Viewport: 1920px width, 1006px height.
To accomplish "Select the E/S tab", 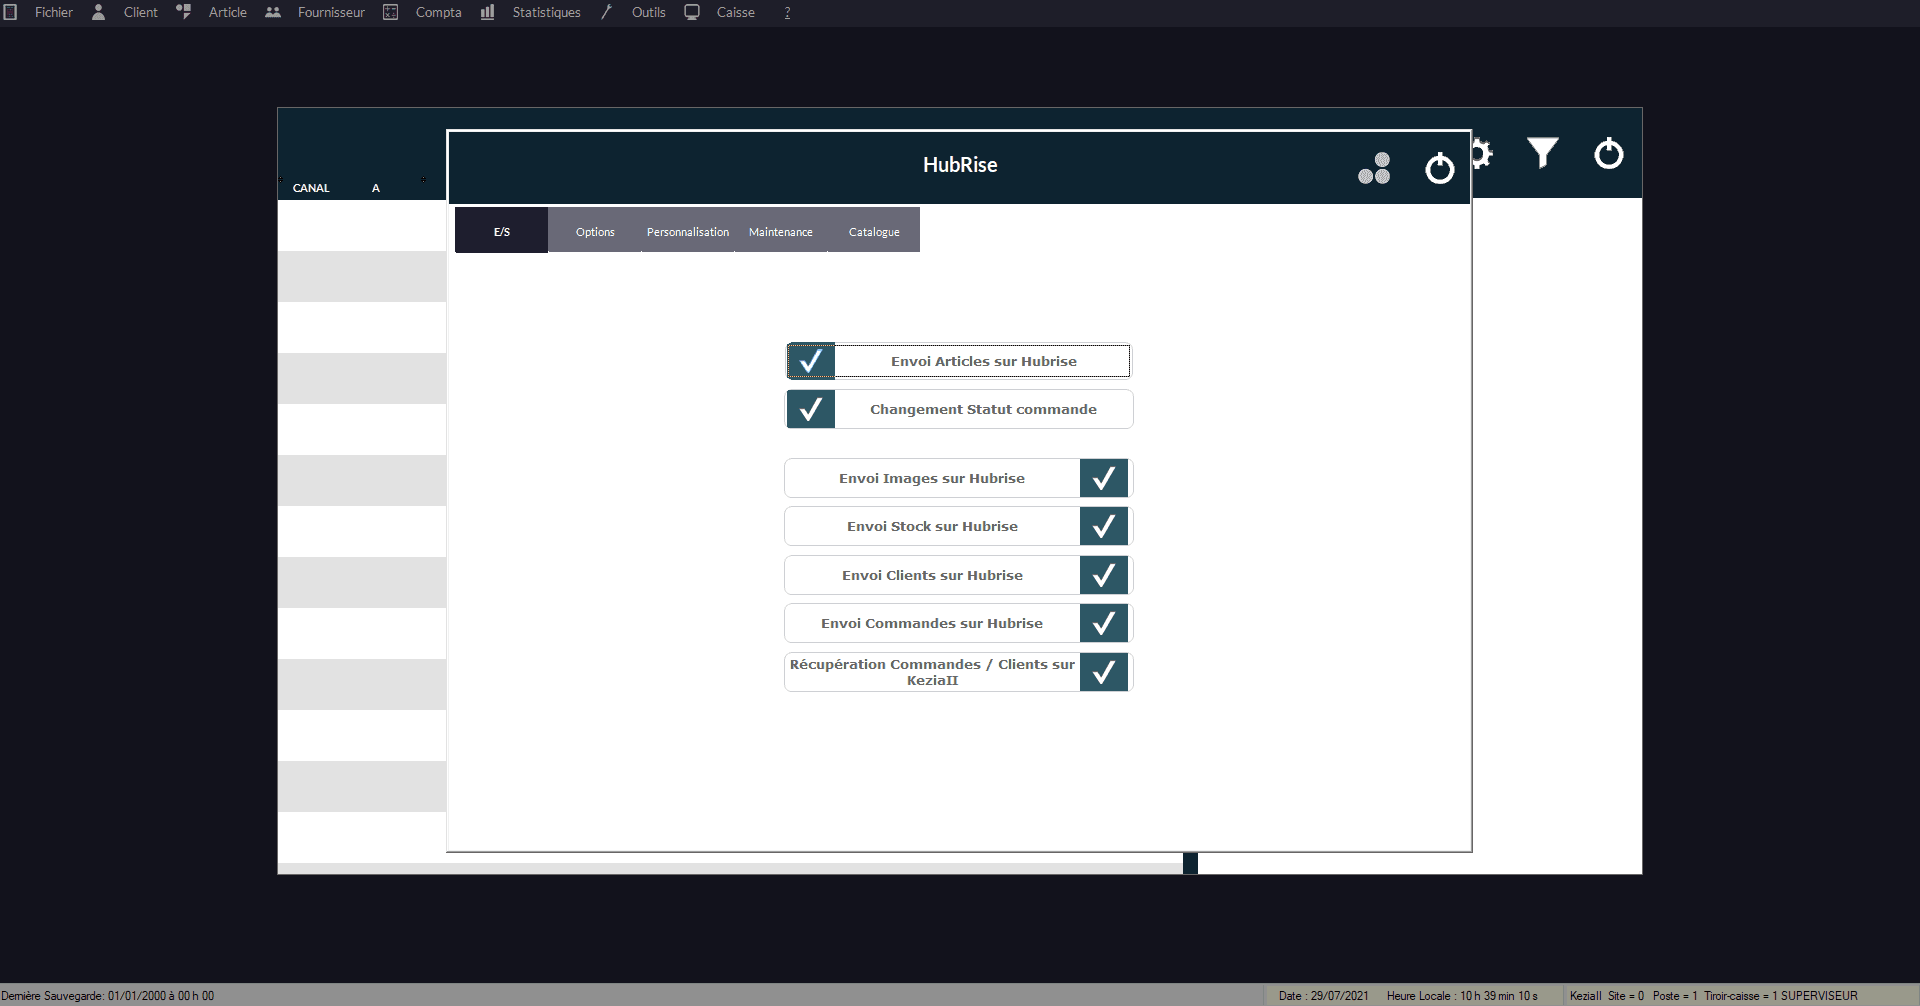I will (x=501, y=231).
